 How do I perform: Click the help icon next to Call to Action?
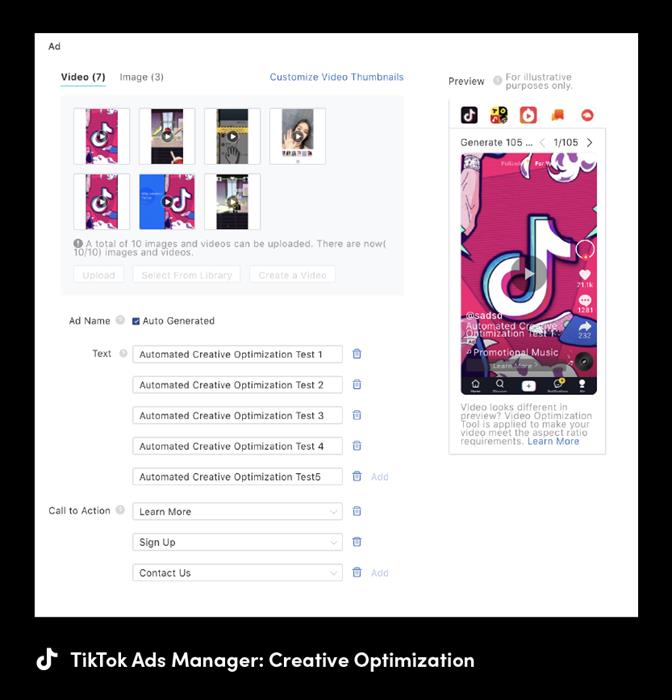click(120, 511)
